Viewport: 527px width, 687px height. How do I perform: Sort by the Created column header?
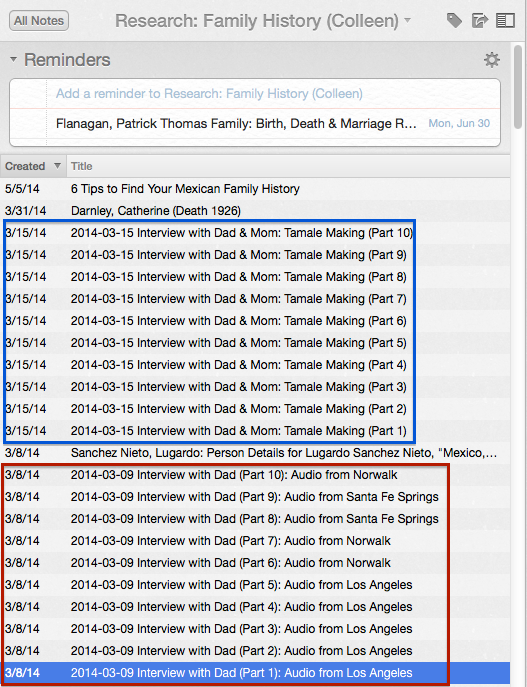pyautogui.click(x=33, y=166)
